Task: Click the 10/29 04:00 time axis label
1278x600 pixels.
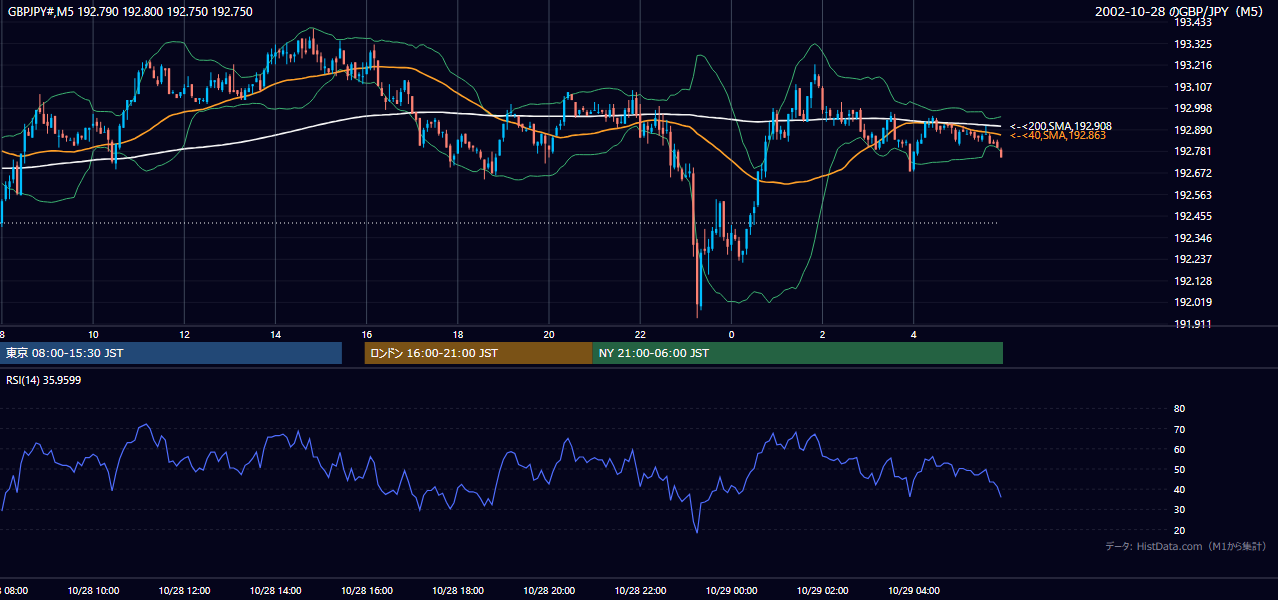Action: (914, 591)
